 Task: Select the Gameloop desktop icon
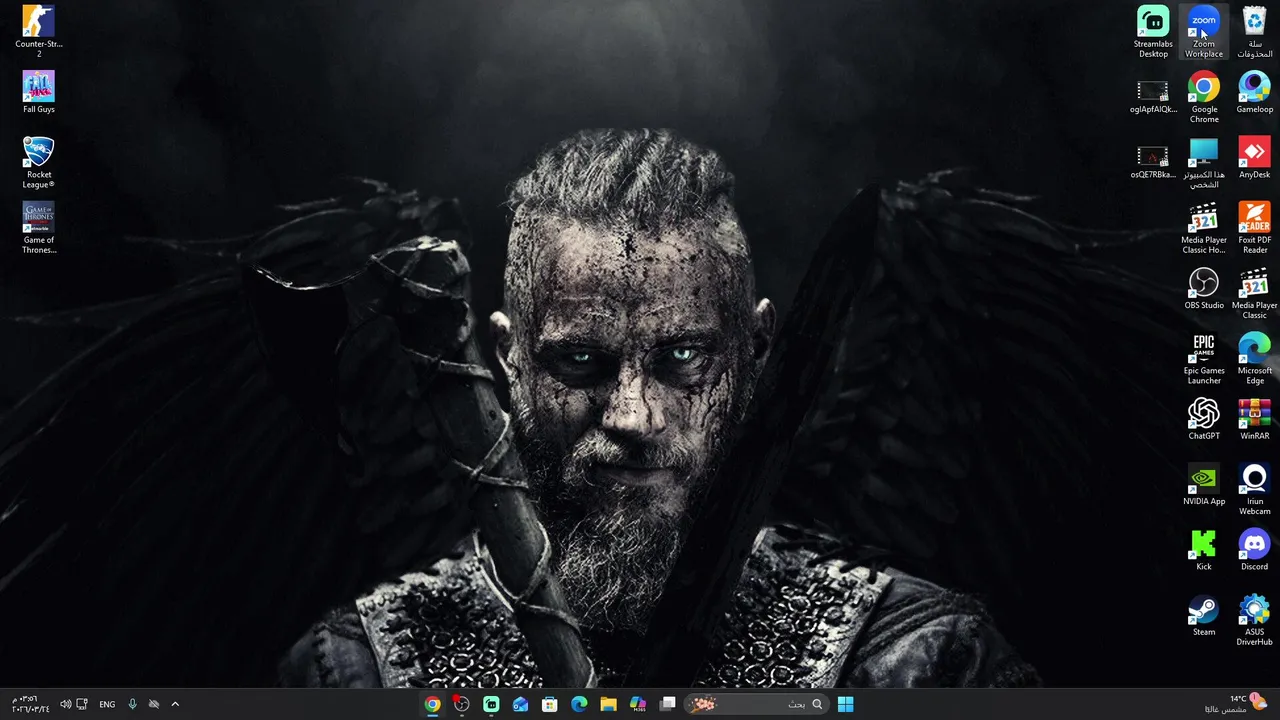pos(1254,92)
